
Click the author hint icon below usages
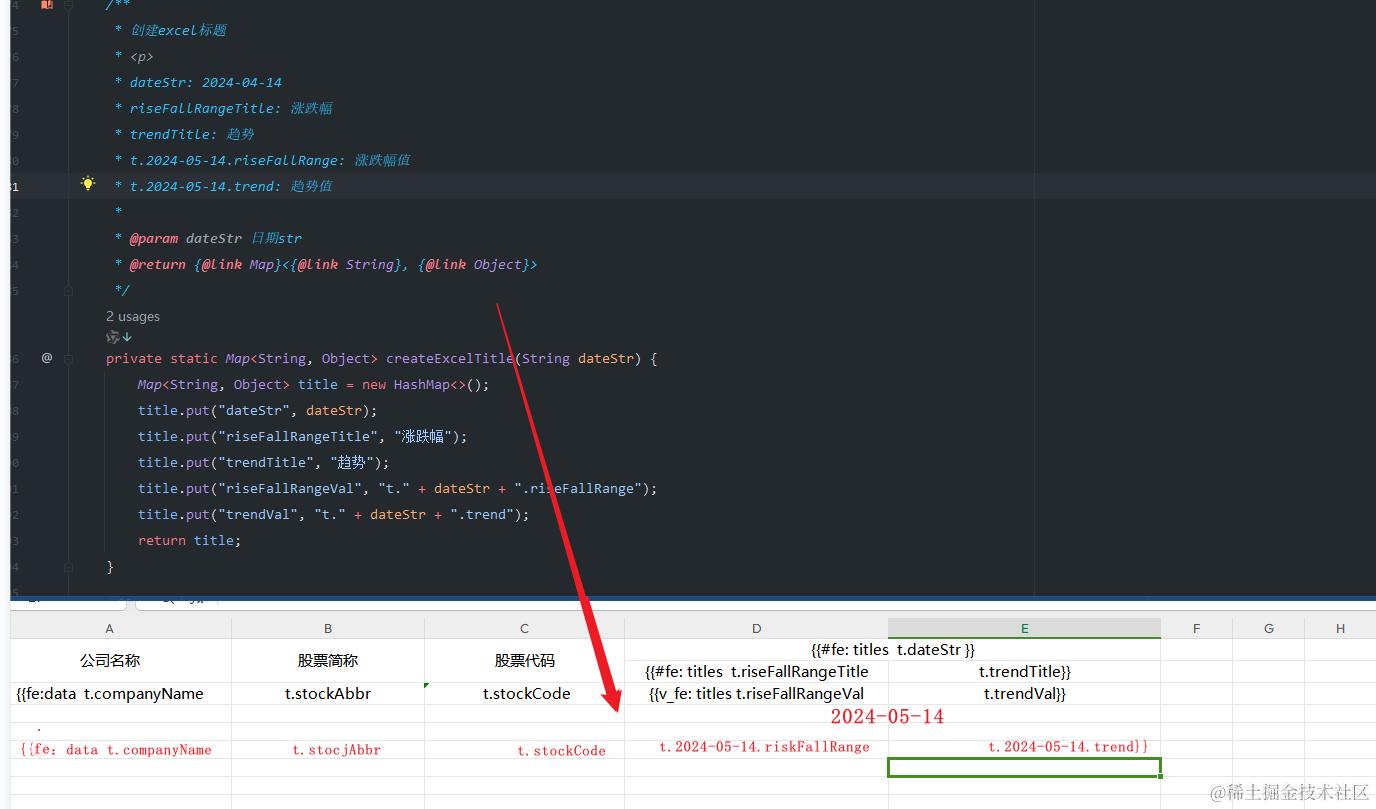(119, 337)
